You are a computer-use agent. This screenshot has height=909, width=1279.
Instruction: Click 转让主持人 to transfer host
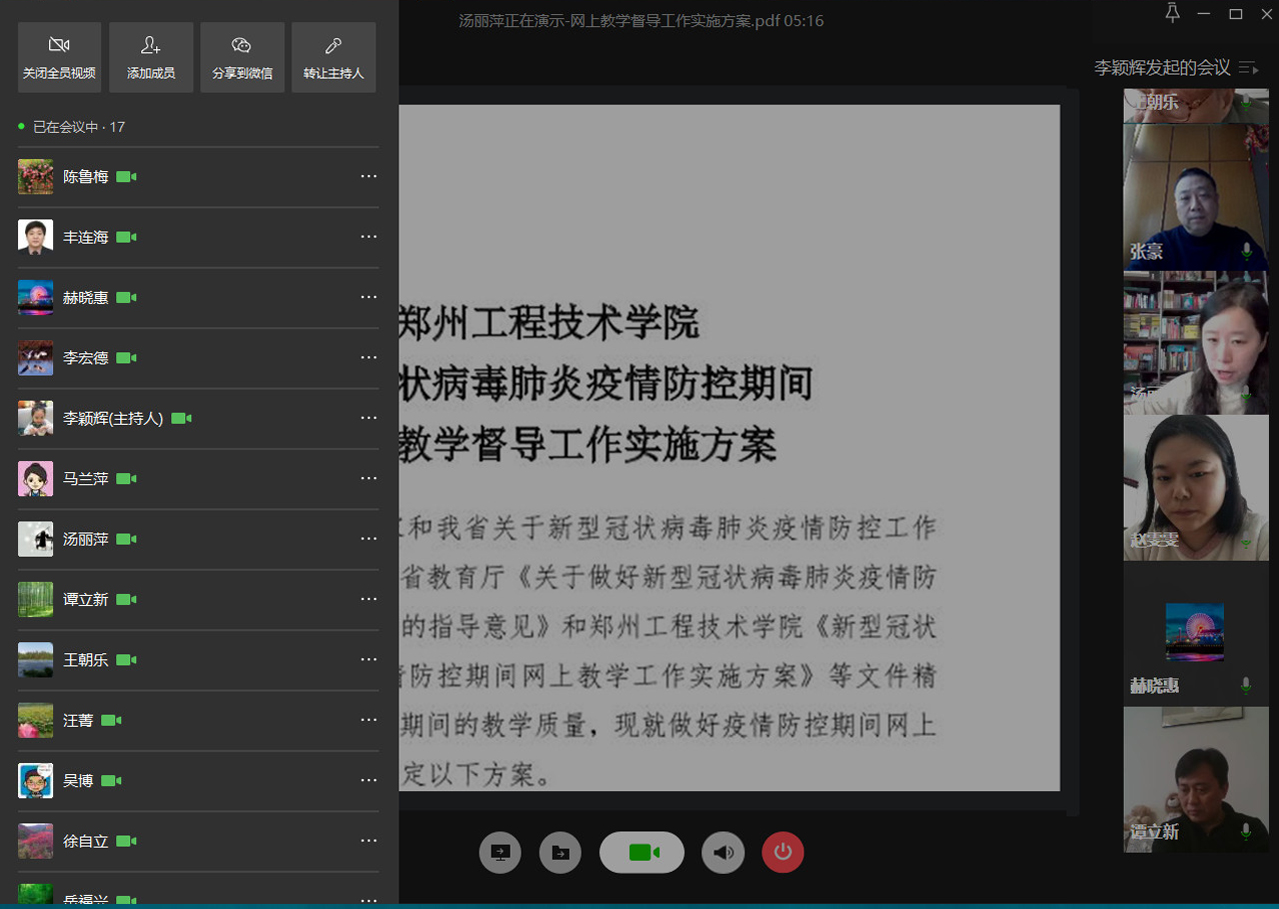pyautogui.click(x=334, y=58)
